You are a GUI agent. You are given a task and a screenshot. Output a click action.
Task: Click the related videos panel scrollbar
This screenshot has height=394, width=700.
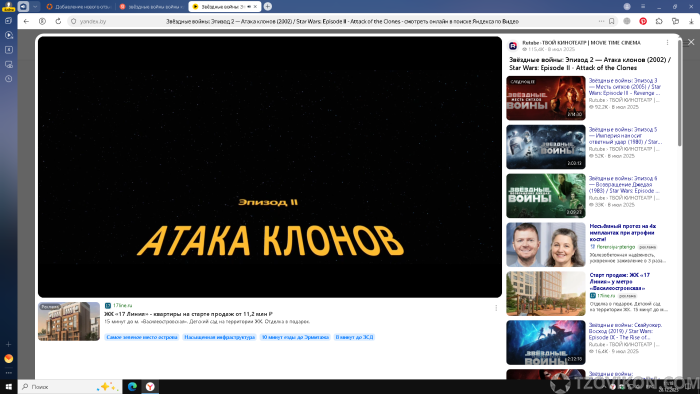pos(679,94)
